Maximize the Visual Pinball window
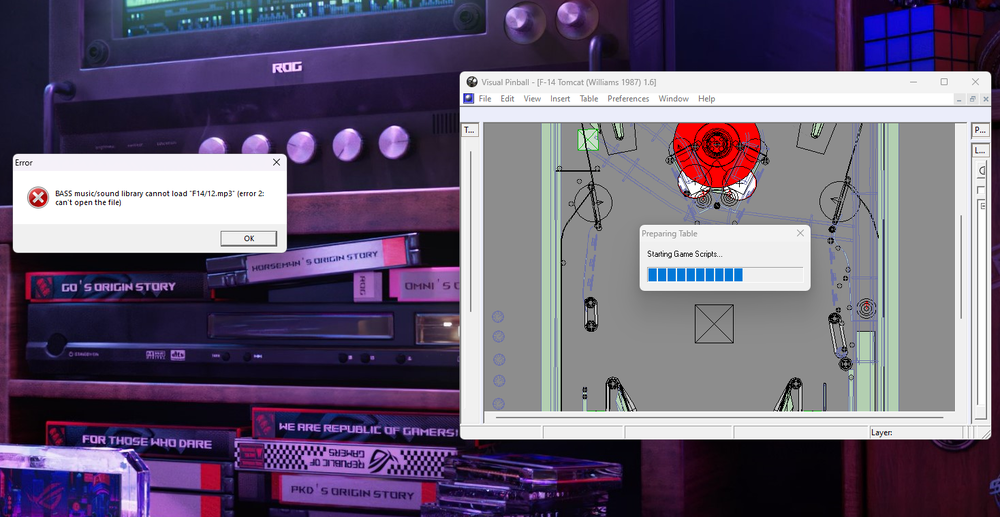This screenshot has height=517, width=1000. coord(944,82)
